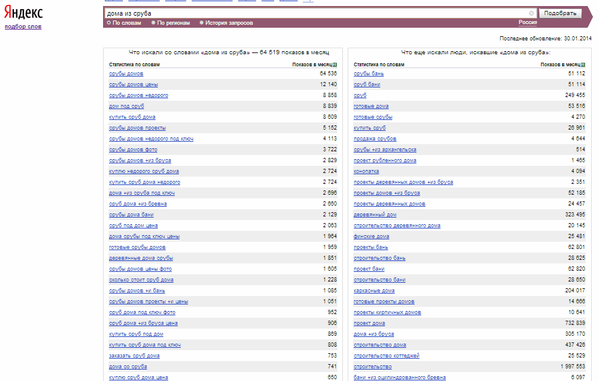Click the Яндекс logo
The image size is (599, 381).
(x=23, y=13)
